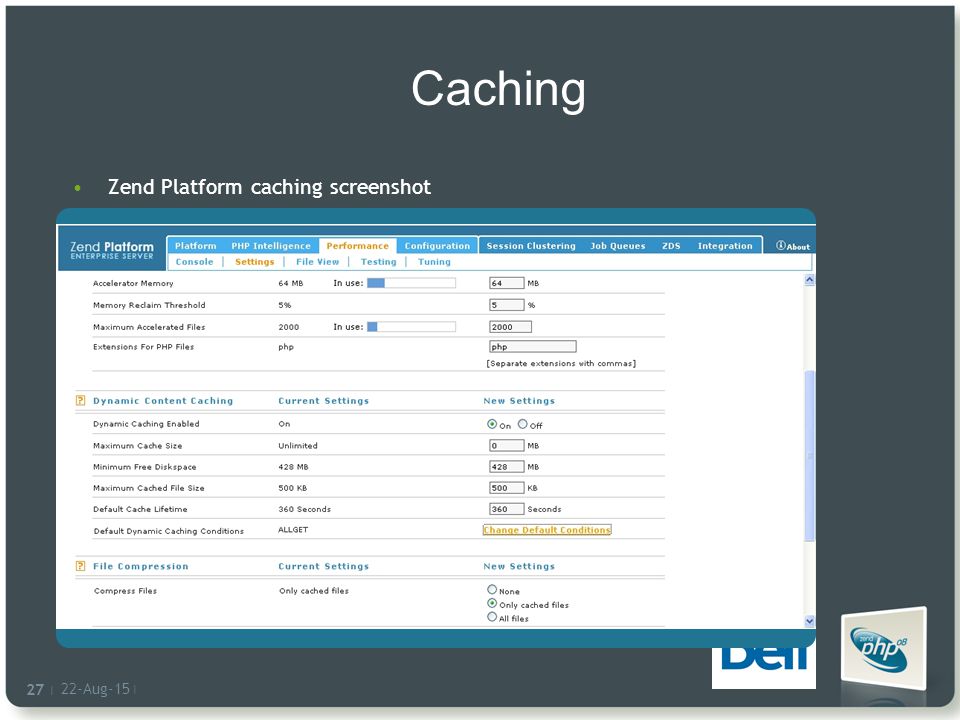960x720 pixels.
Task: Click the Maximum Accelerated Files input field
Action: (511, 326)
